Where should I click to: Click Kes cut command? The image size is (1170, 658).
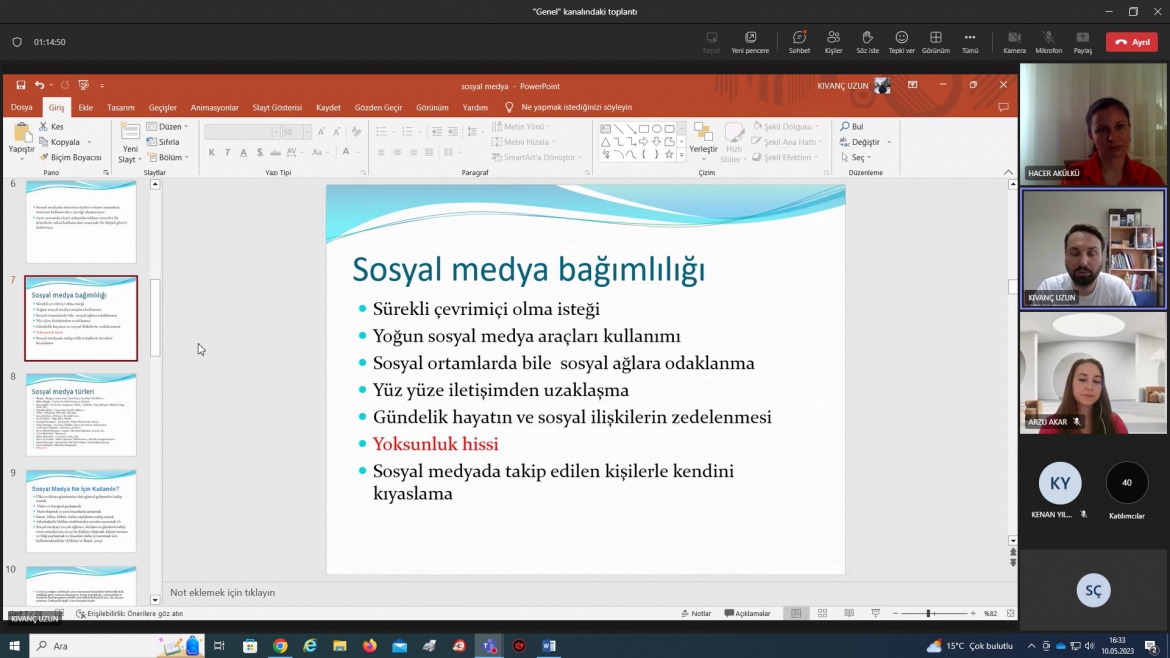coord(51,127)
